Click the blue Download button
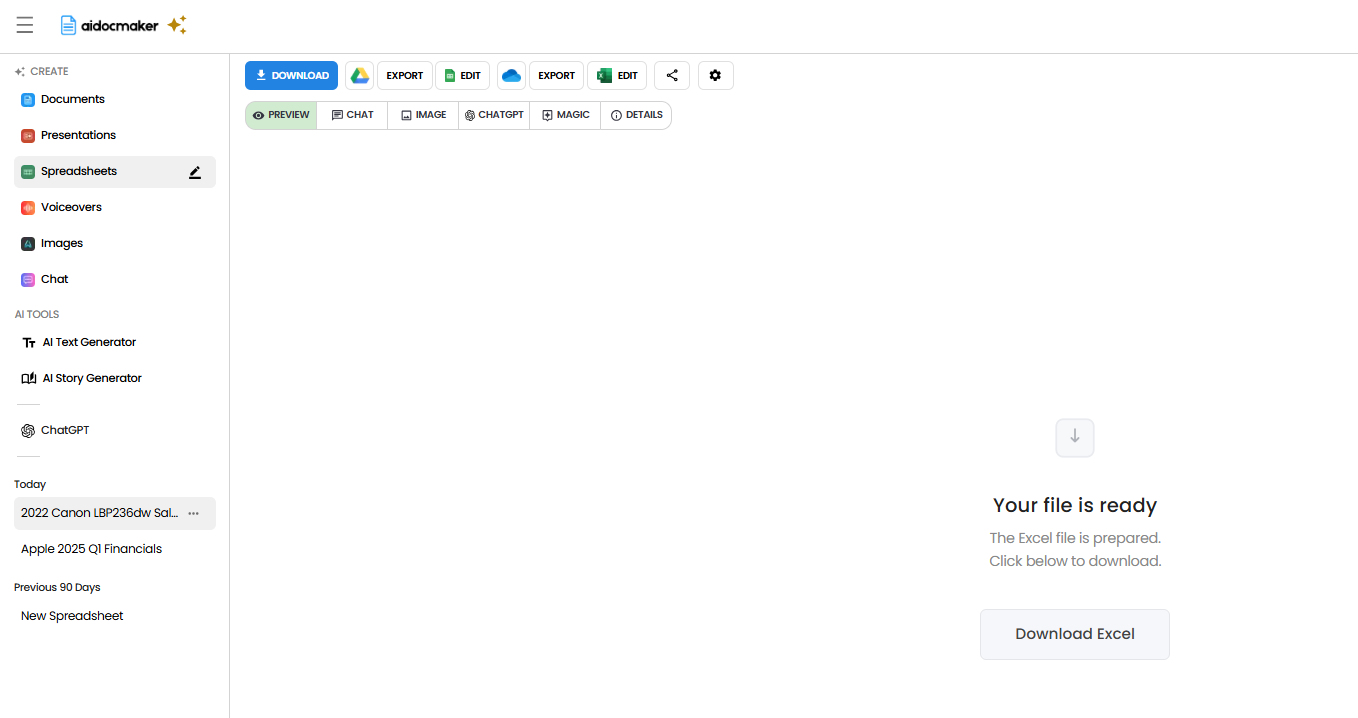The width and height of the screenshot is (1358, 718). coord(291,75)
